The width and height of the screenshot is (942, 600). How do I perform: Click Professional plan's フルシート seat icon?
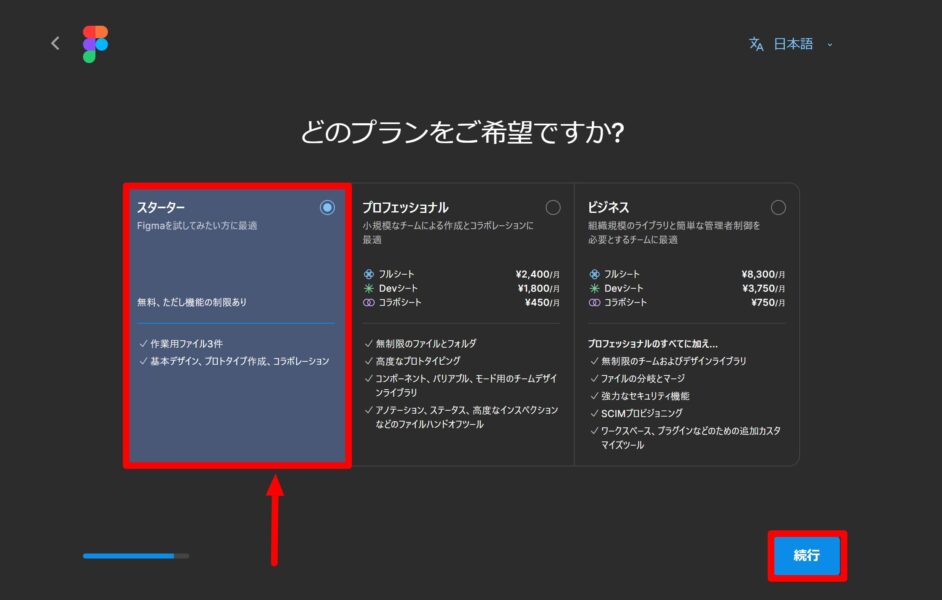[x=368, y=274]
